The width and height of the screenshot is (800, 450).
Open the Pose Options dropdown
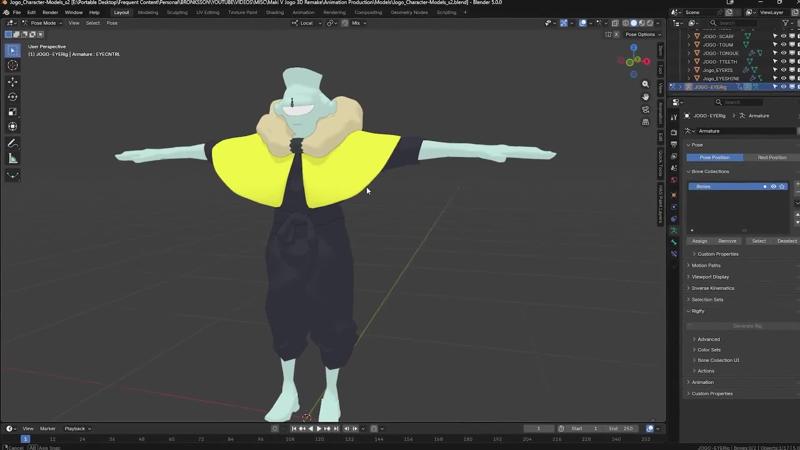(643, 35)
